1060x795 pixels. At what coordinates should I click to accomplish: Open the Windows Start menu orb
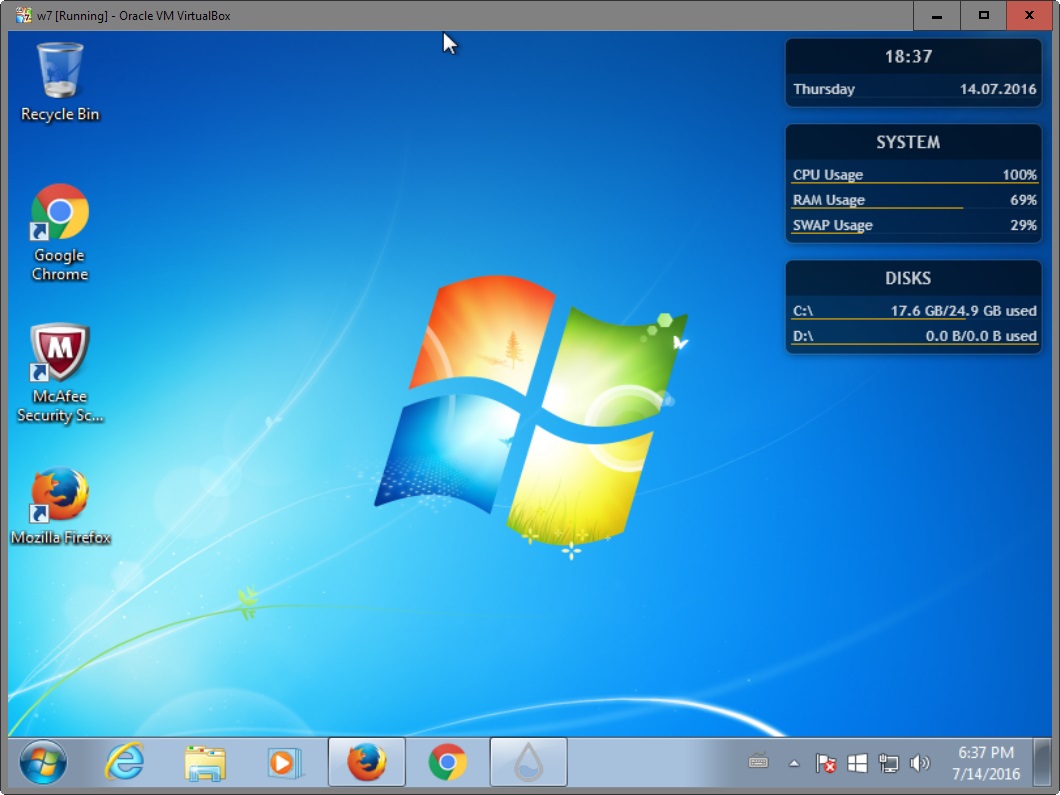43,763
